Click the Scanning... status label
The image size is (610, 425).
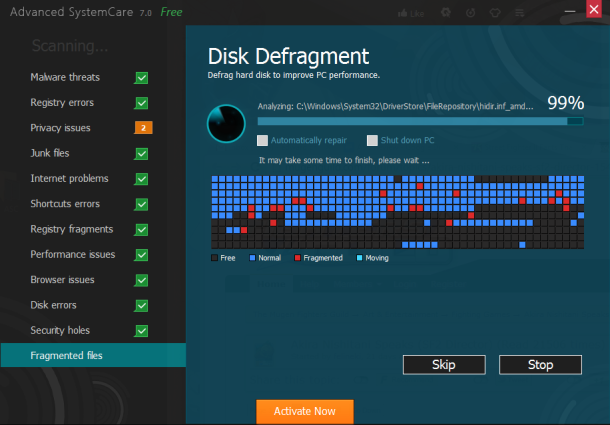click(70, 46)
